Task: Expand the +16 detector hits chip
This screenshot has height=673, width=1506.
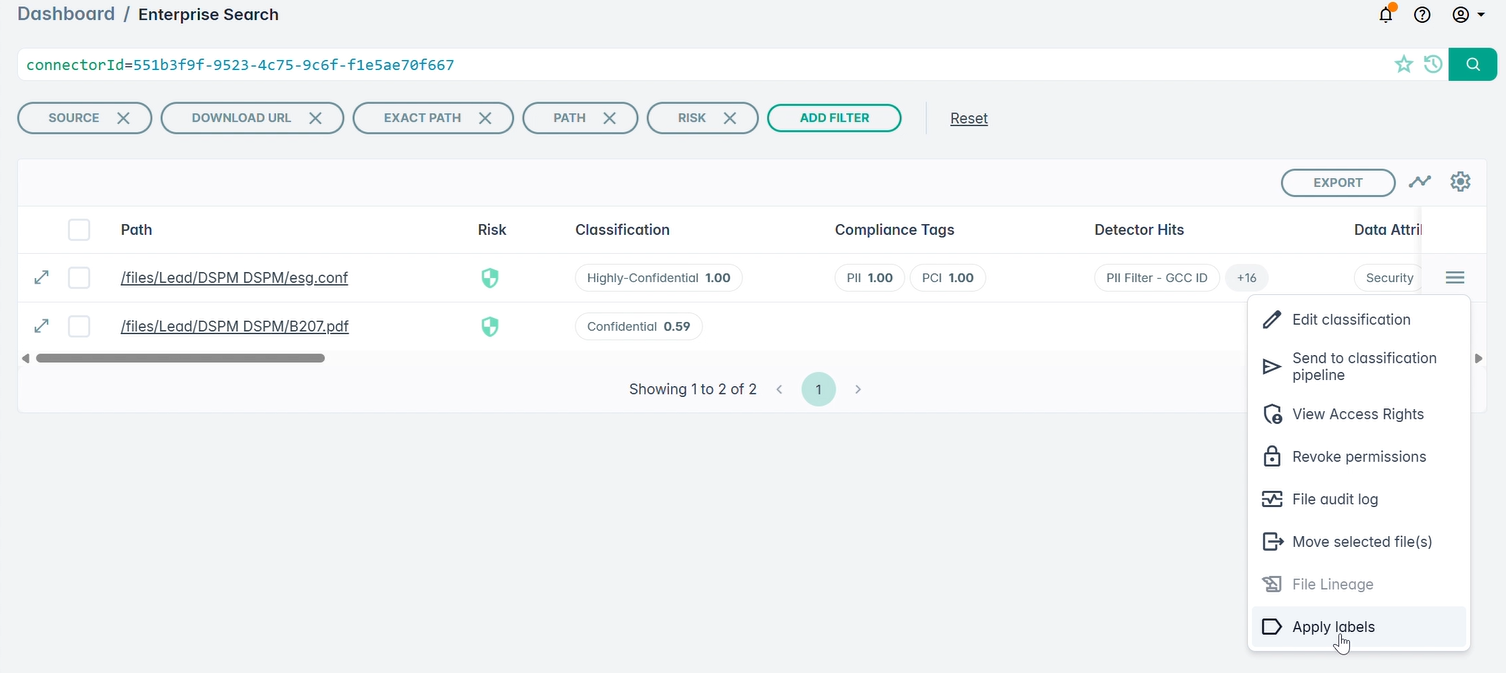Action: coord(1246,278)
